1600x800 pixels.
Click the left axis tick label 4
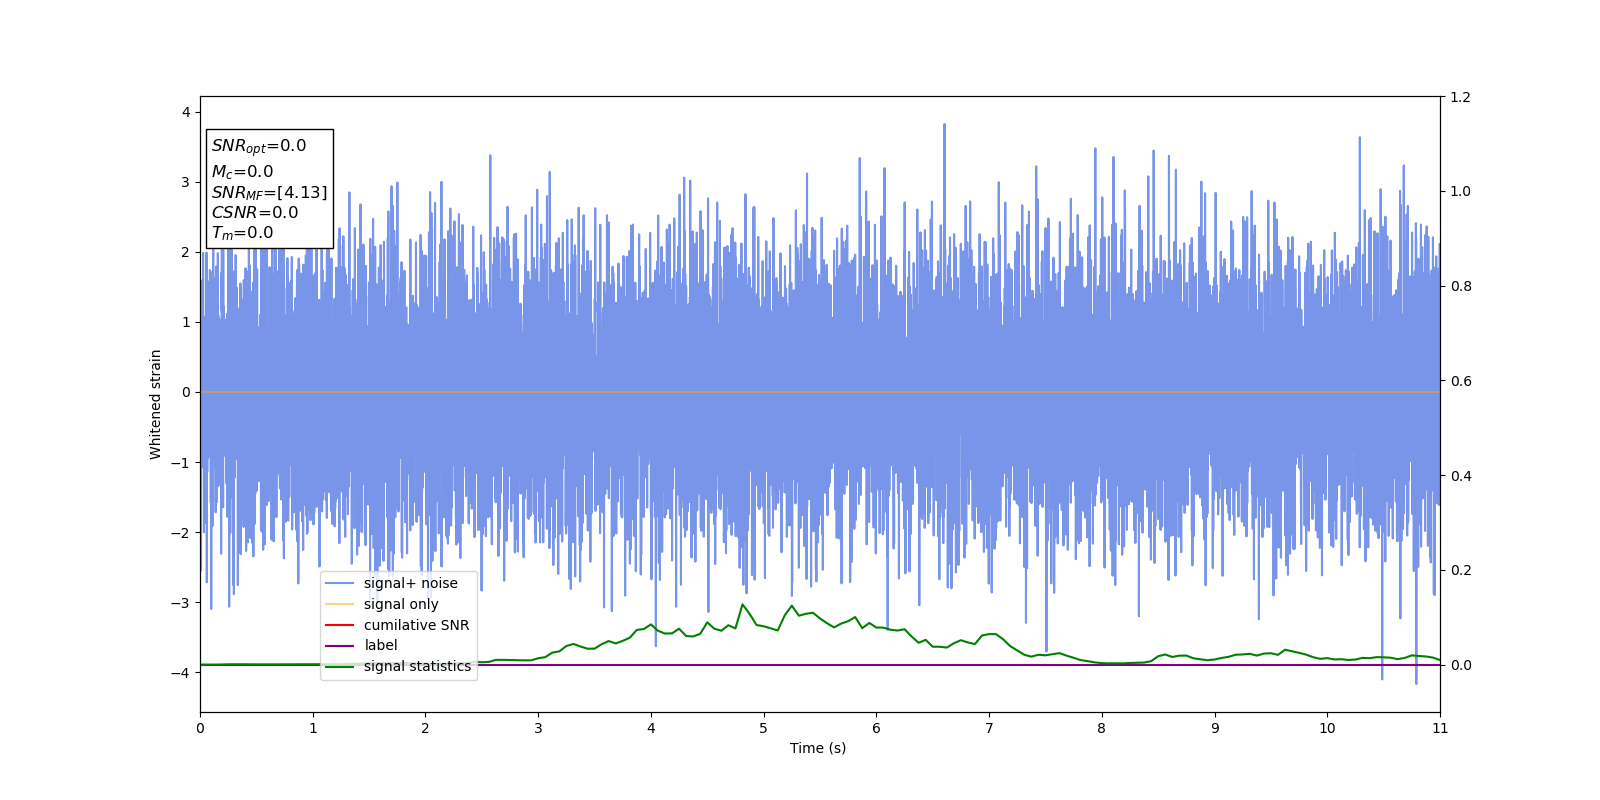186,112
